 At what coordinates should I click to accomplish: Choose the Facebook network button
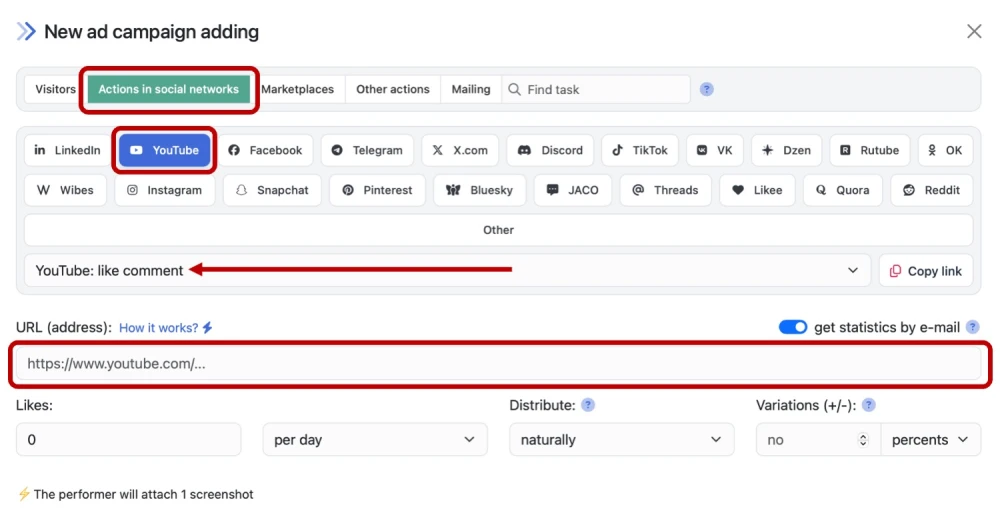[x=265, y=150]
